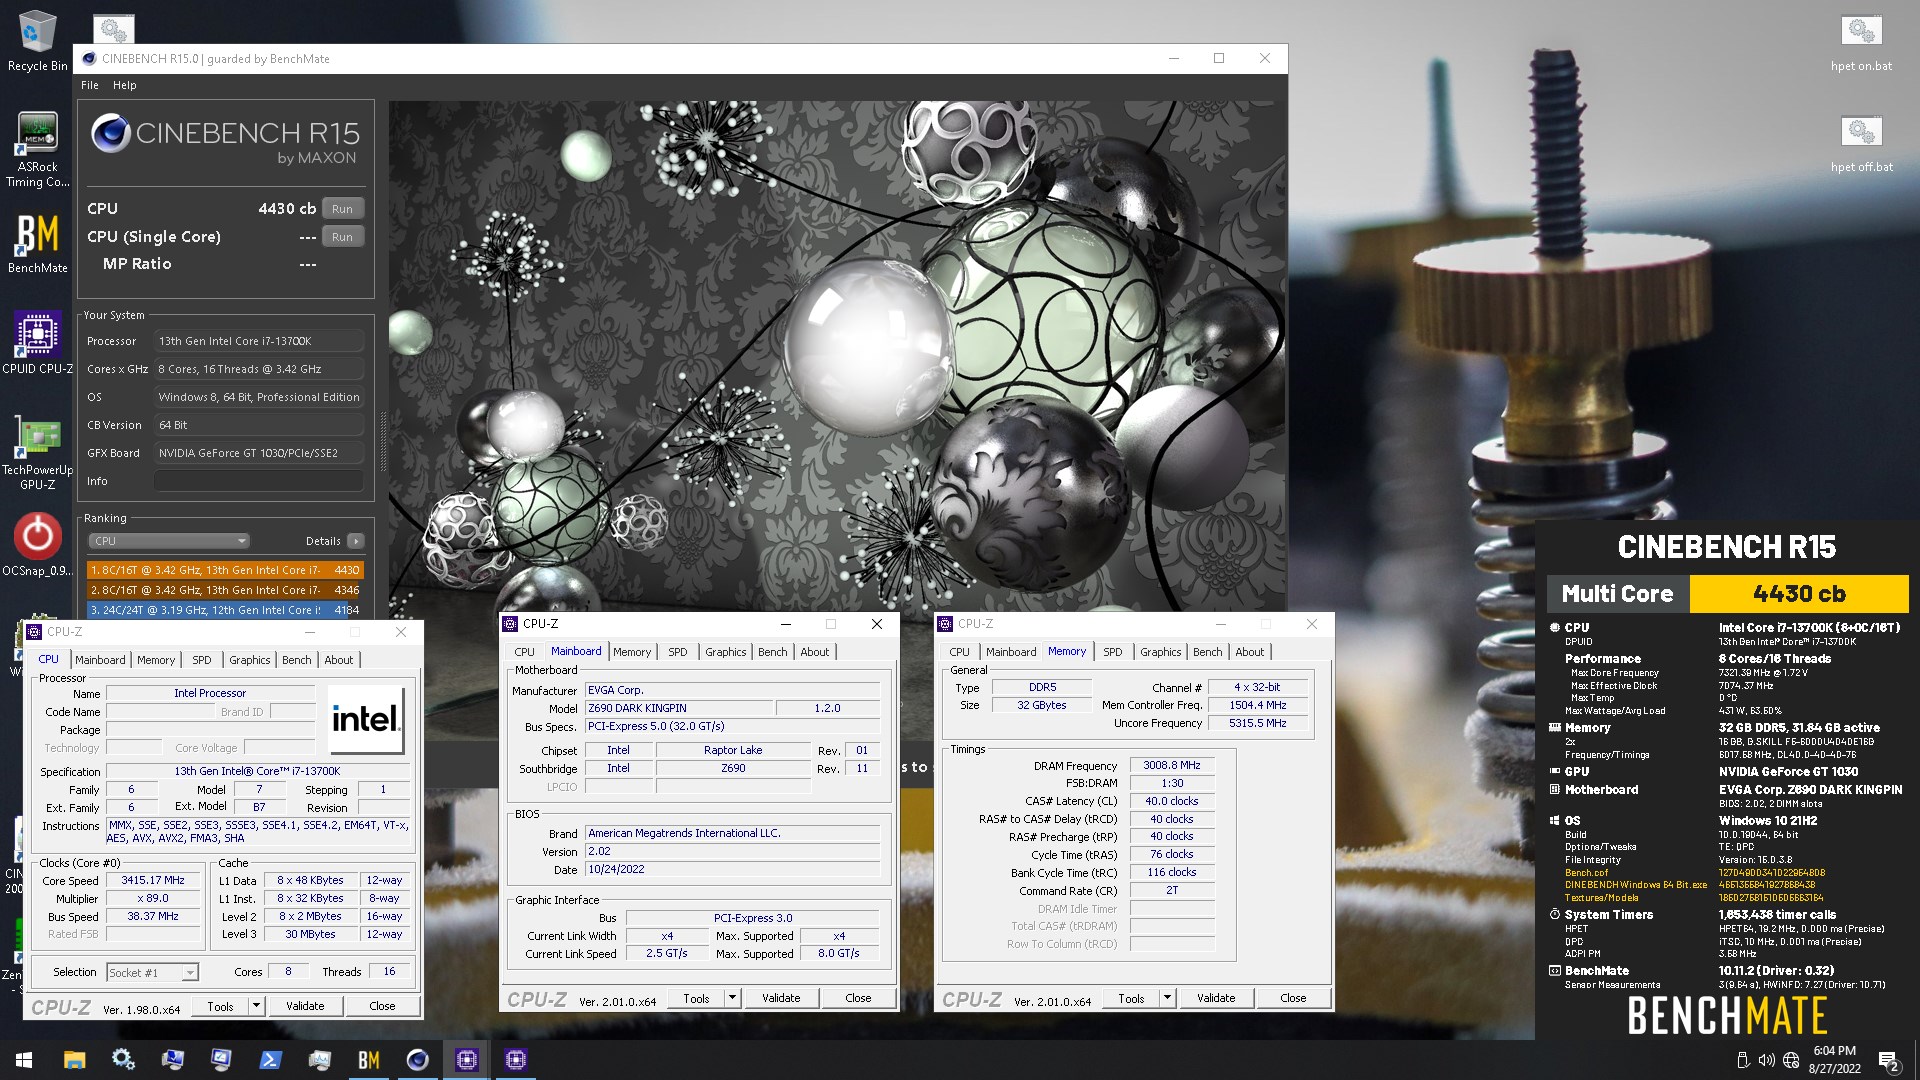Click Close button in Memory CPU-Z window
Viewport: 1920px width, 1080px height.
coord(1293,998)
